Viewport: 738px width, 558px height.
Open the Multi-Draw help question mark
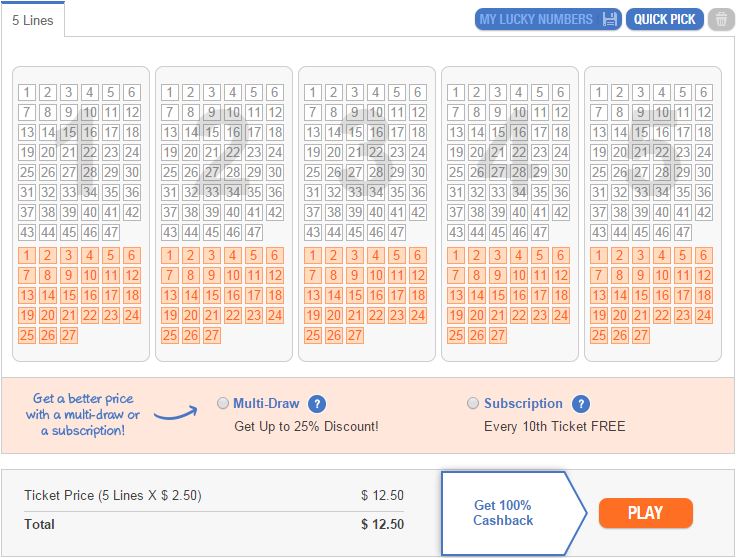317,404
